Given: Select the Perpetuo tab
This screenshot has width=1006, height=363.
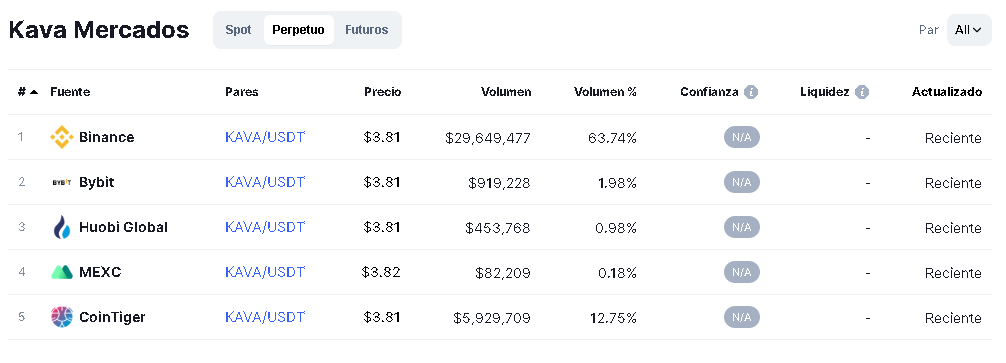Looking at the screenshot, I should pyautogui.click(x=298, y=30).
